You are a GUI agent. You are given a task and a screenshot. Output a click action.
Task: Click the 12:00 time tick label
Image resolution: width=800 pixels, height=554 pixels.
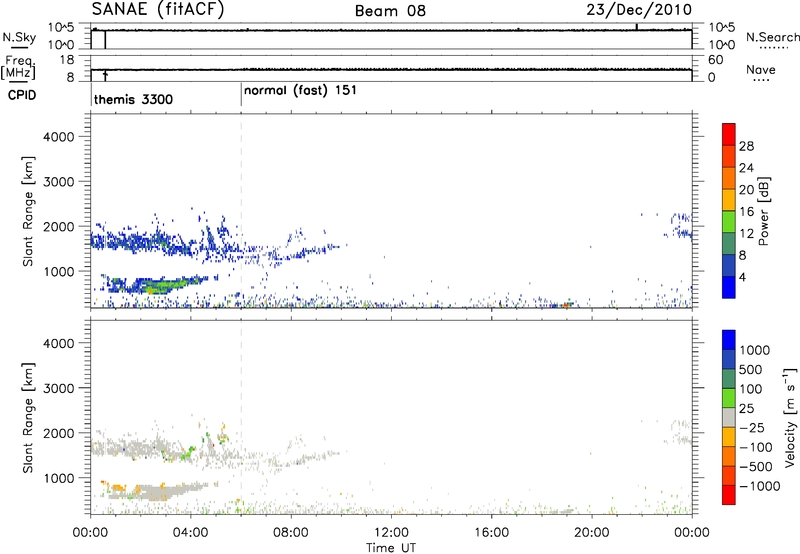coord(391,533)
